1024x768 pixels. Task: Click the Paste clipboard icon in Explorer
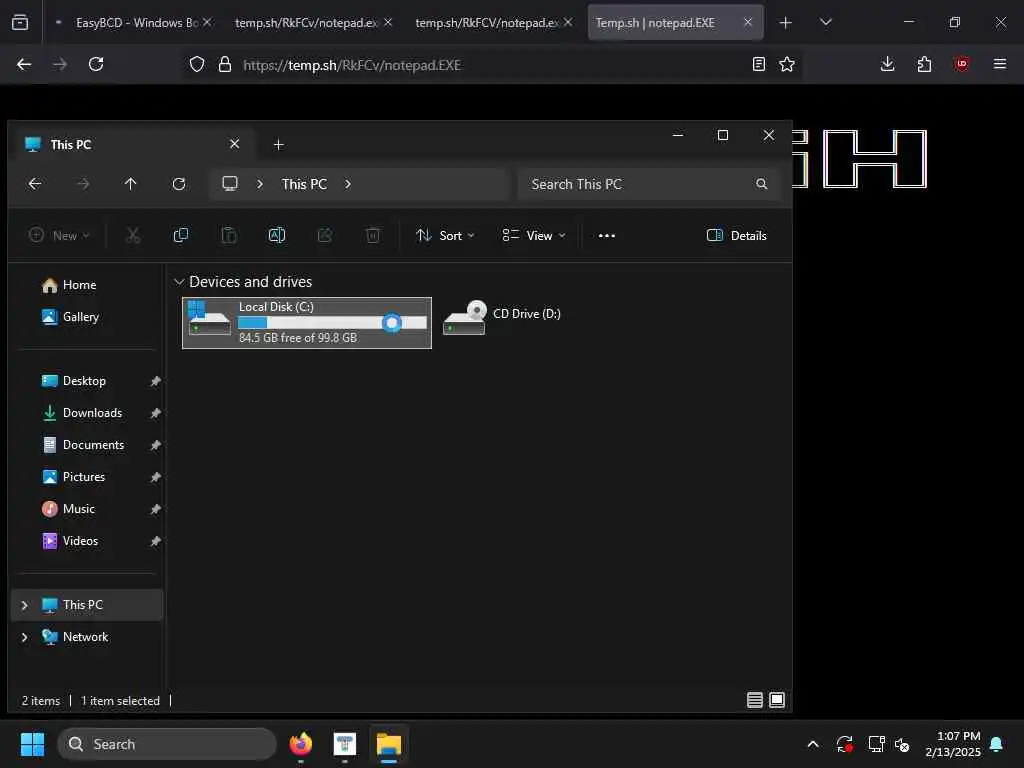(229, 235)
